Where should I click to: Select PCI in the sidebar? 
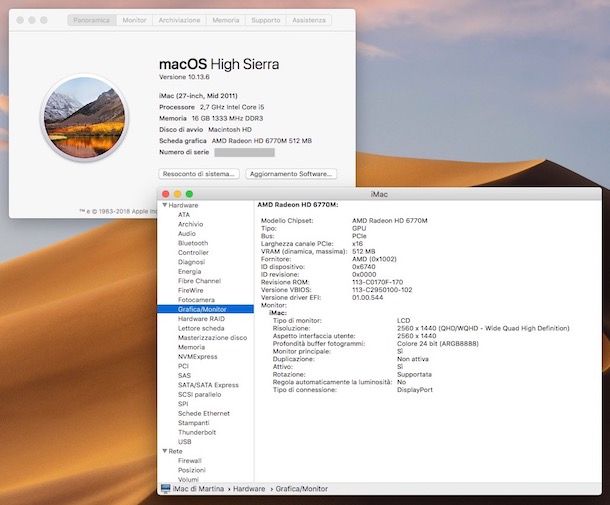click(x=183, y=366)
